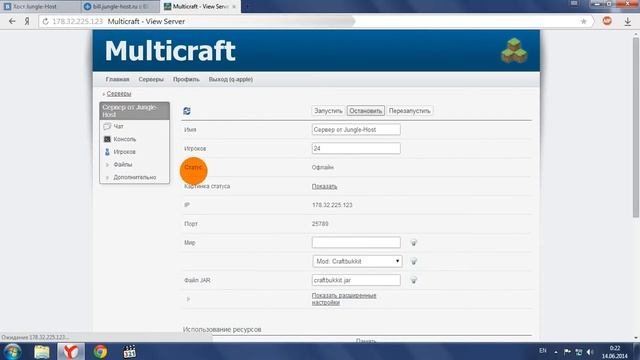
Task: Open Чат from the sidebar
Action: [118, 127]
